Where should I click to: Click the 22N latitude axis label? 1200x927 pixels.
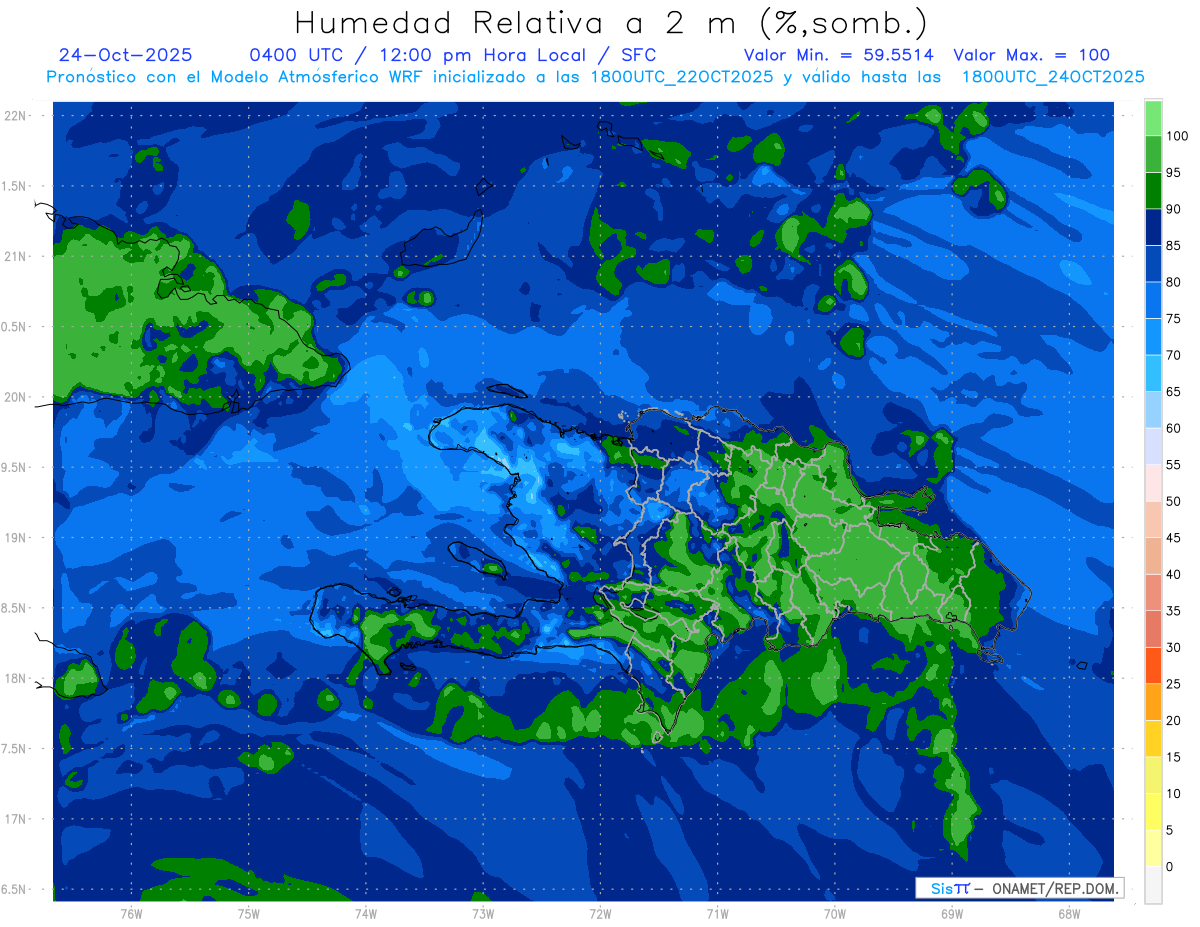point(15,116)
